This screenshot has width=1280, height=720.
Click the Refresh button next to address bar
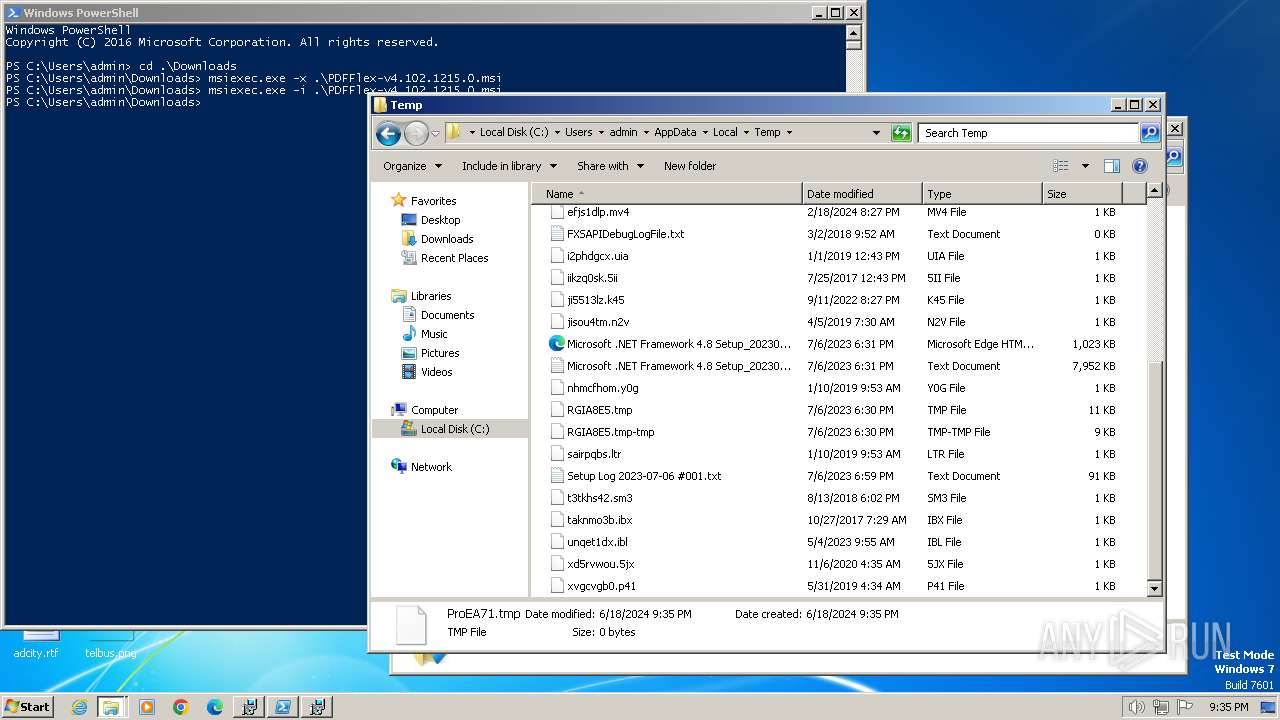point(901,133)
